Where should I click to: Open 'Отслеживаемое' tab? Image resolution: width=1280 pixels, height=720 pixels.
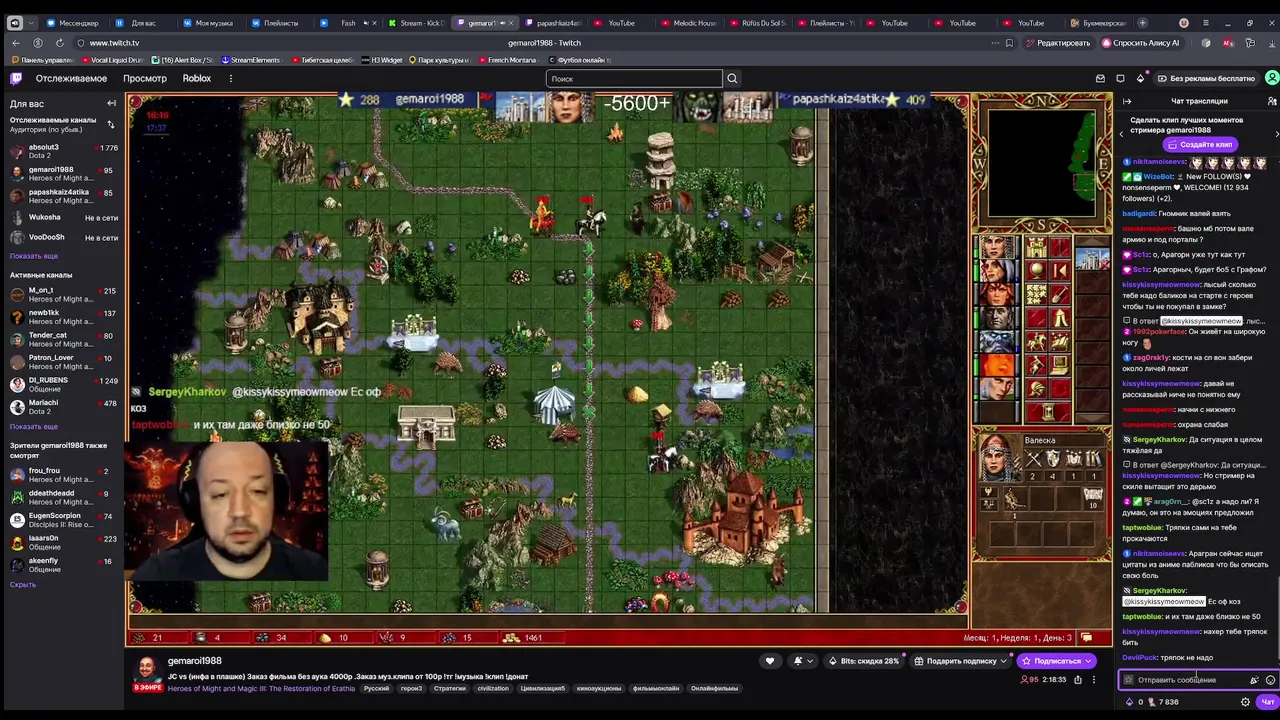[x=71, y=78]
